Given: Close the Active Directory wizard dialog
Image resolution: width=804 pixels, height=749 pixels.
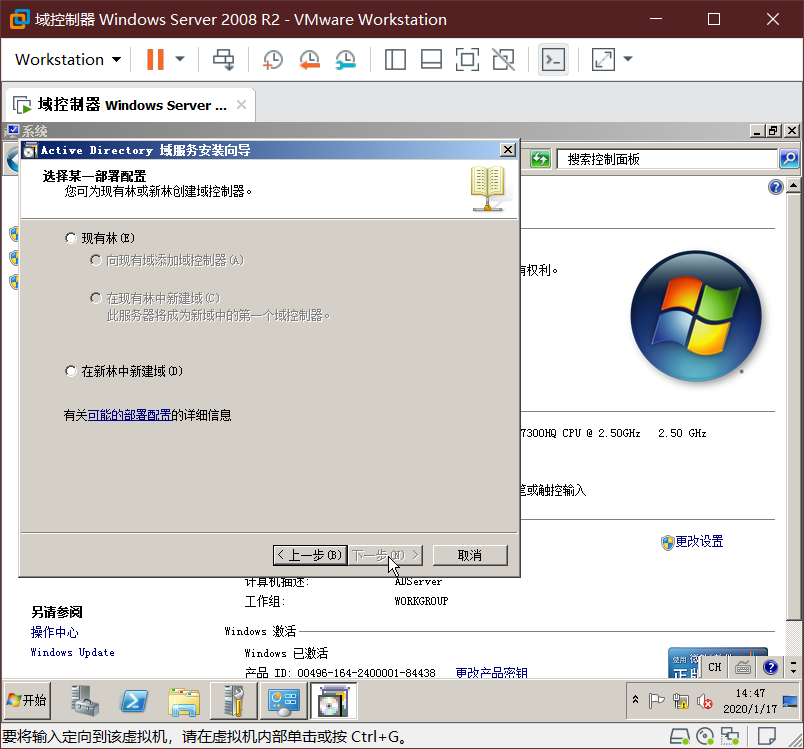Looking at the screenshot, I should tap(508, 150).
